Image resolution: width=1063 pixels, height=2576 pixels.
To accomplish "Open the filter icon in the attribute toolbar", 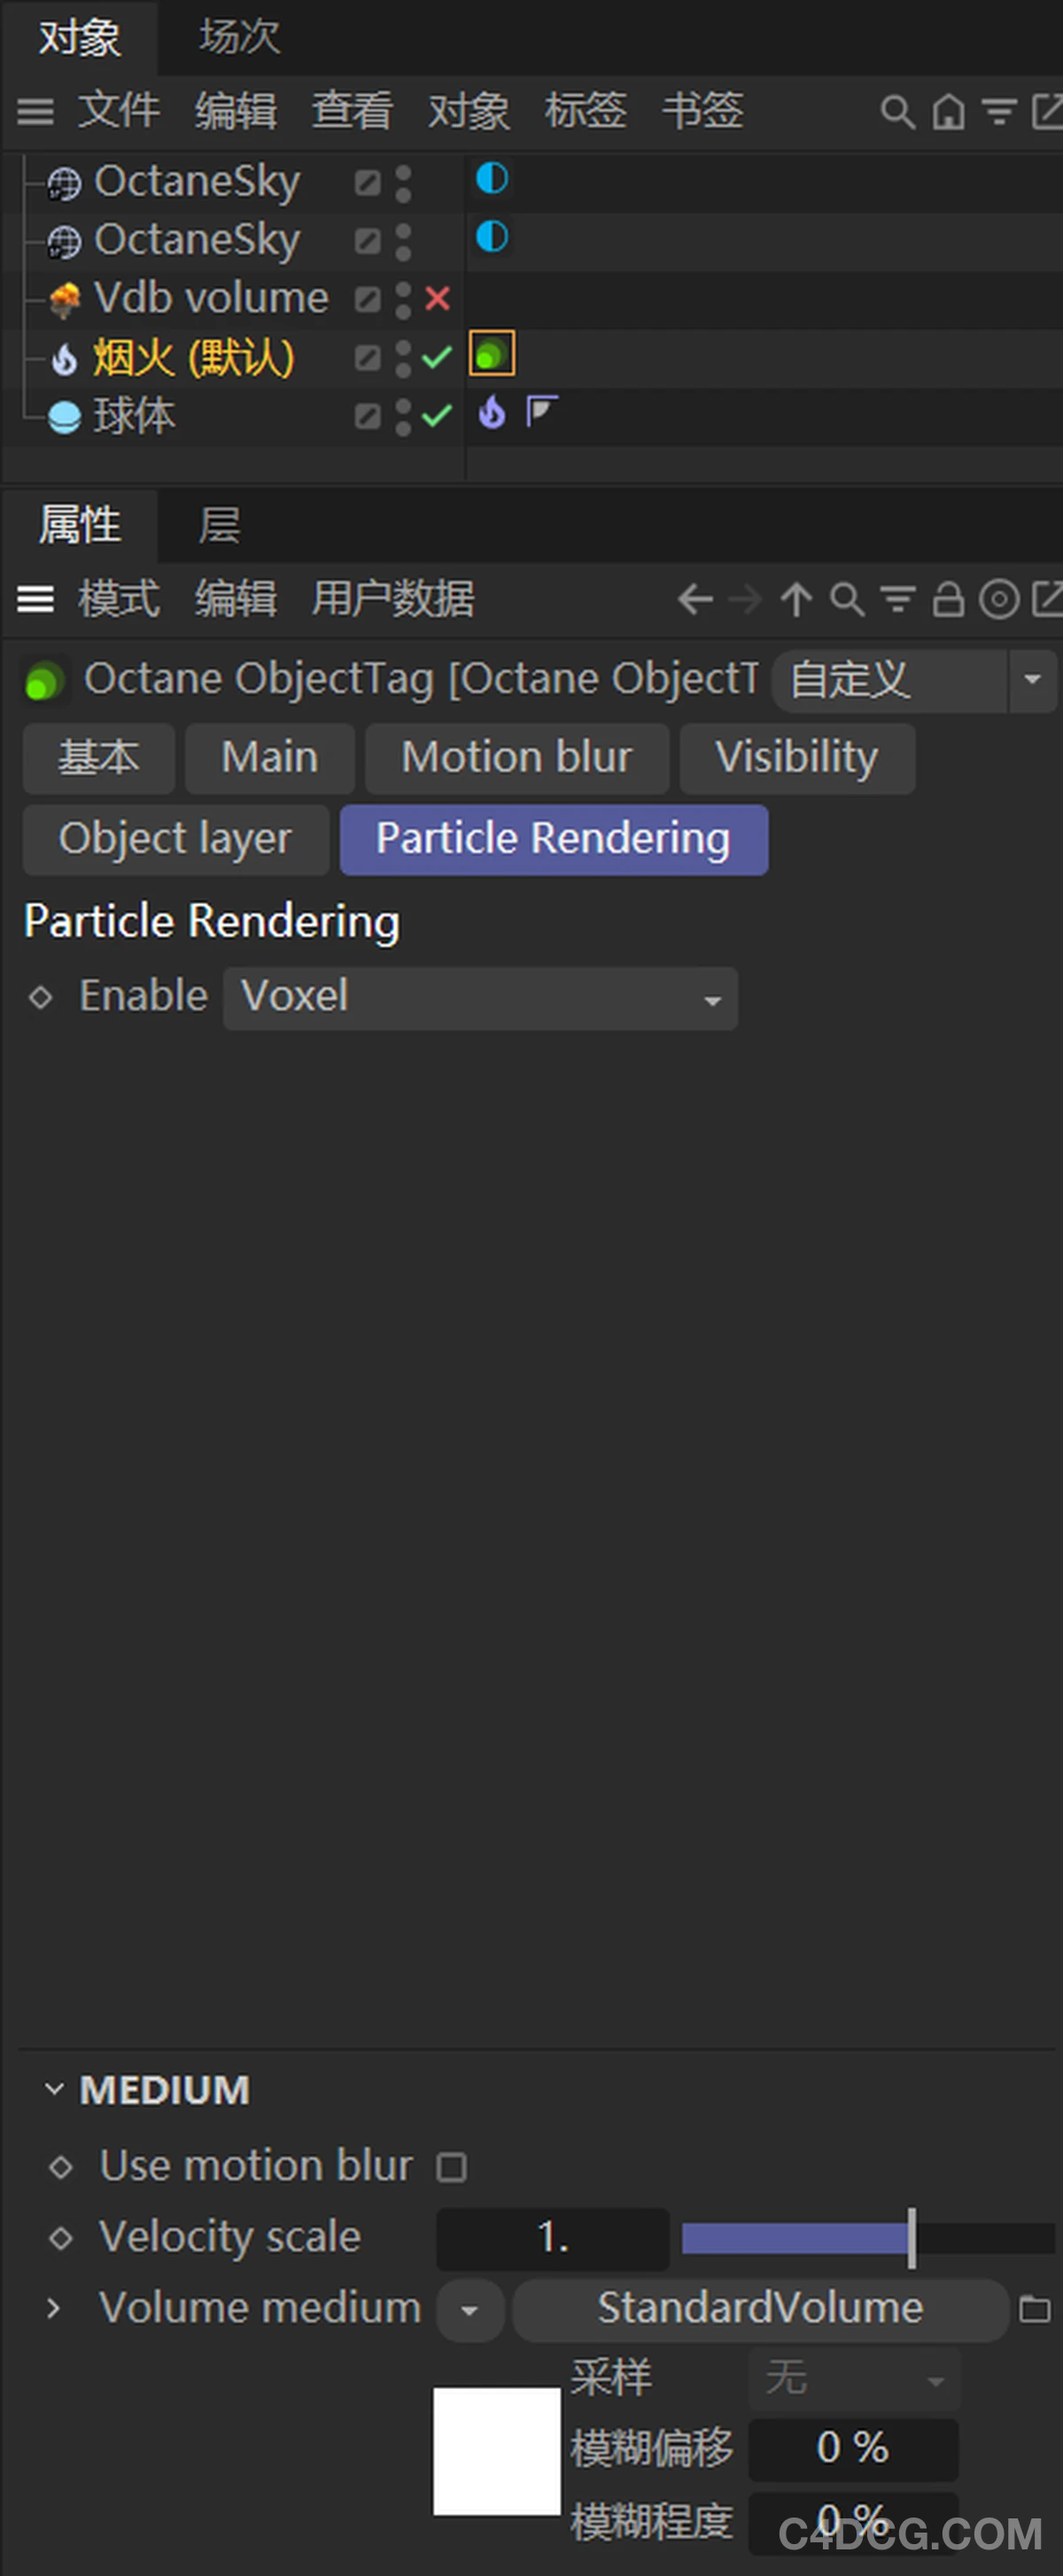I will [x=897, y=600].
